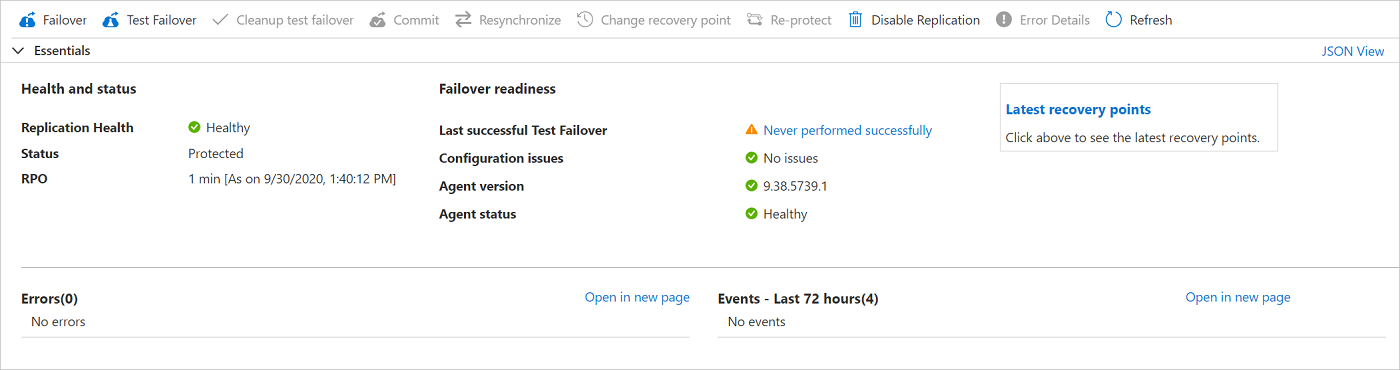Select Resynchronize in the toolbar
1400x370 pixels.
508,20
